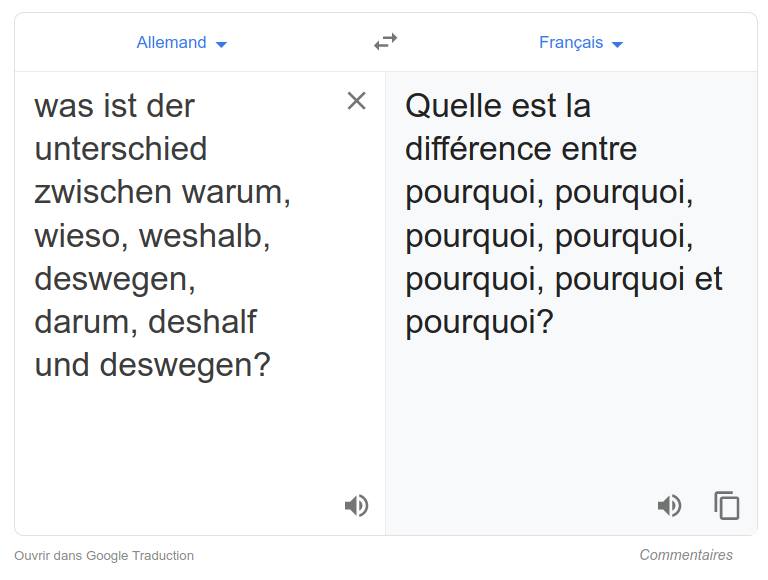Click the word "différence" in the translation

coord(479,149)
